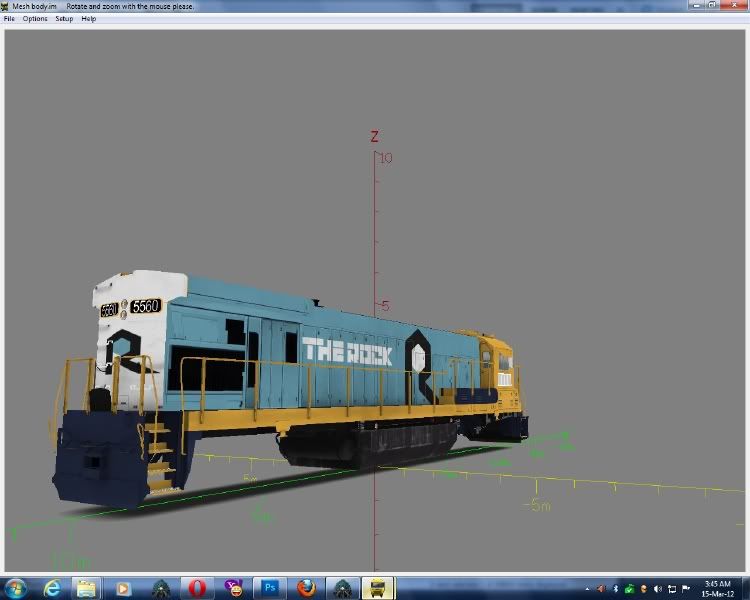Switch to Photoshop on the taskbar

tap(270, 588)
